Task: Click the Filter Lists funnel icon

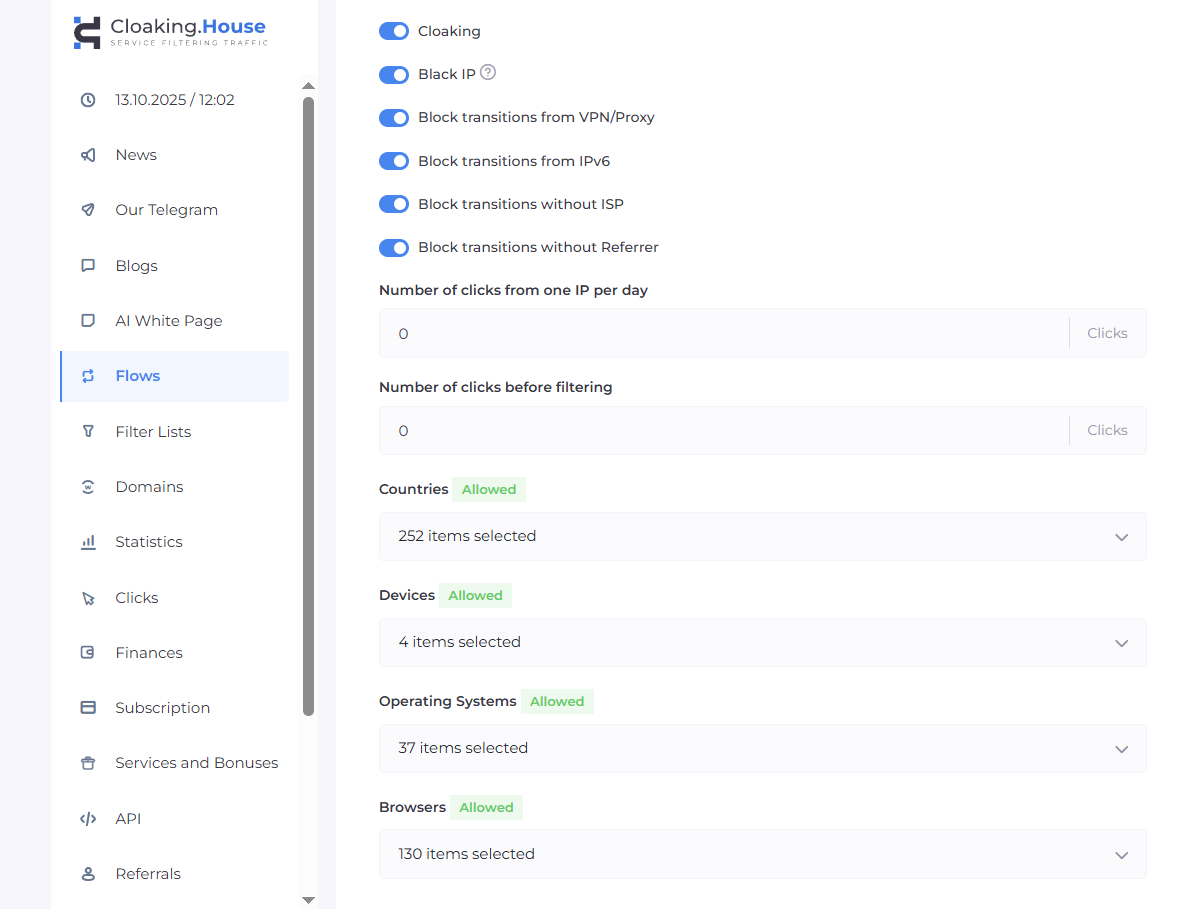Action: pyautogui.click(x=88, y=432)
